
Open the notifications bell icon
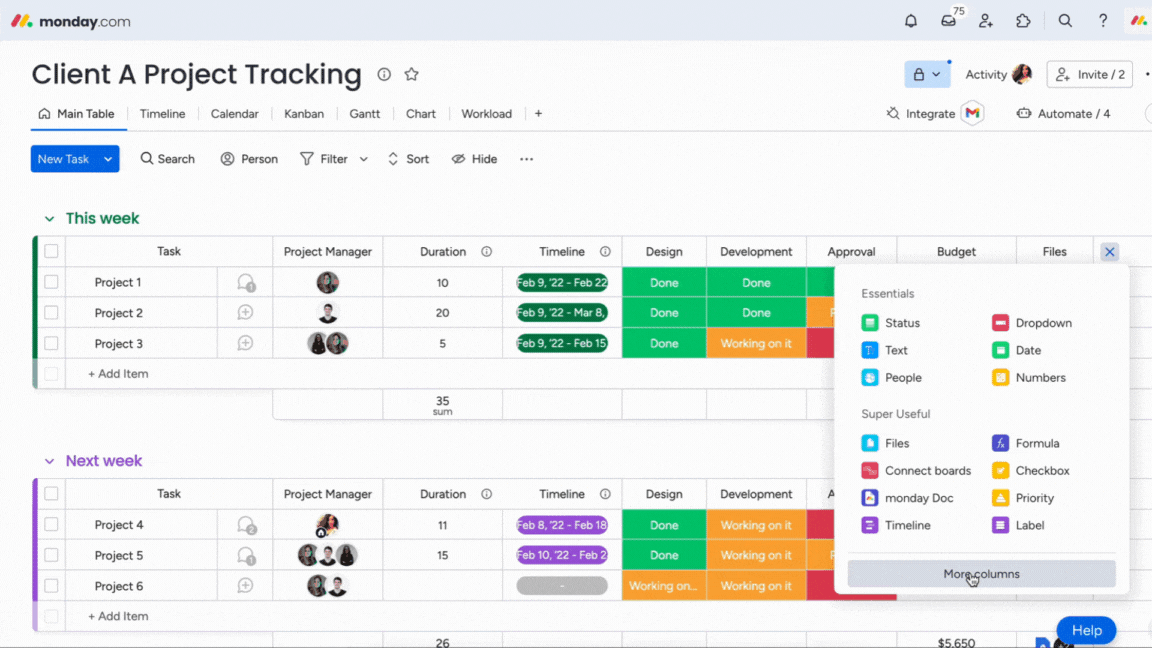tap(911, 21)
